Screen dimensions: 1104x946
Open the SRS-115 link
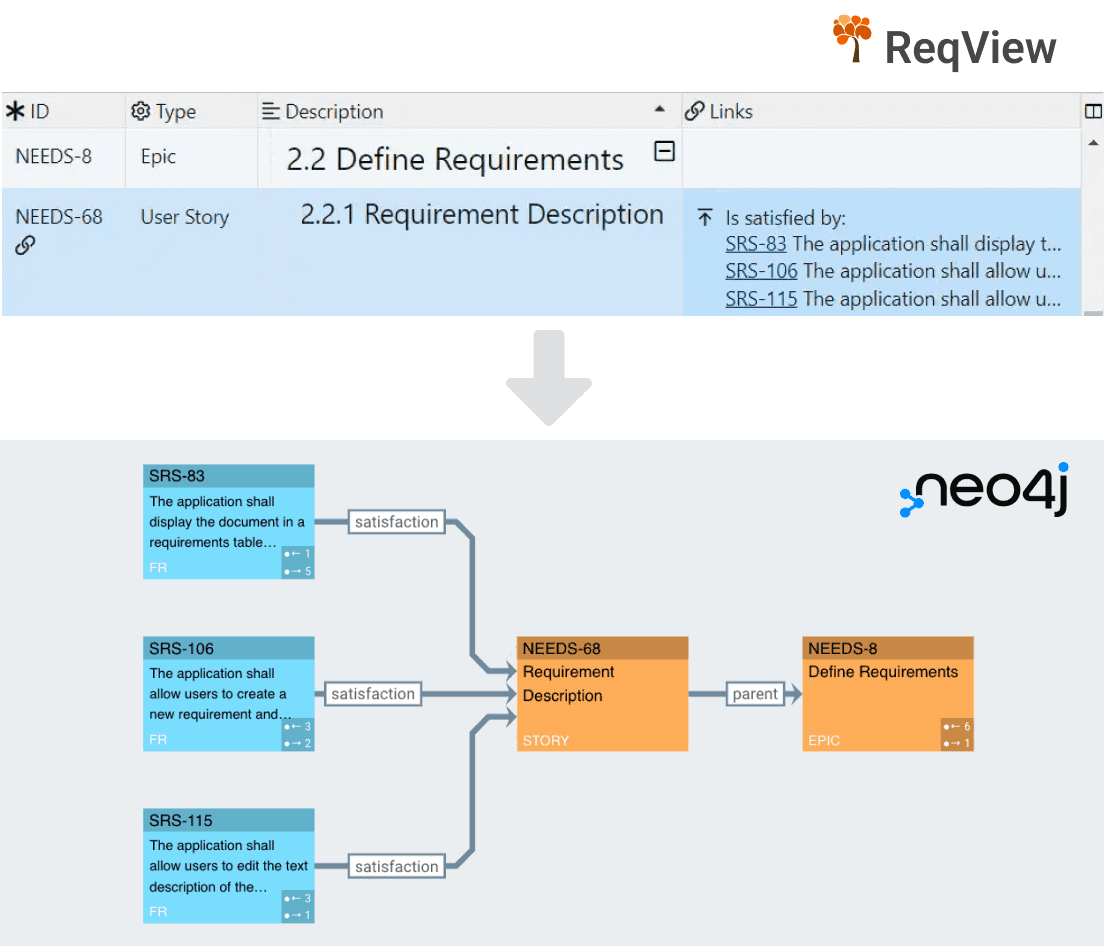tap(761, 299)
